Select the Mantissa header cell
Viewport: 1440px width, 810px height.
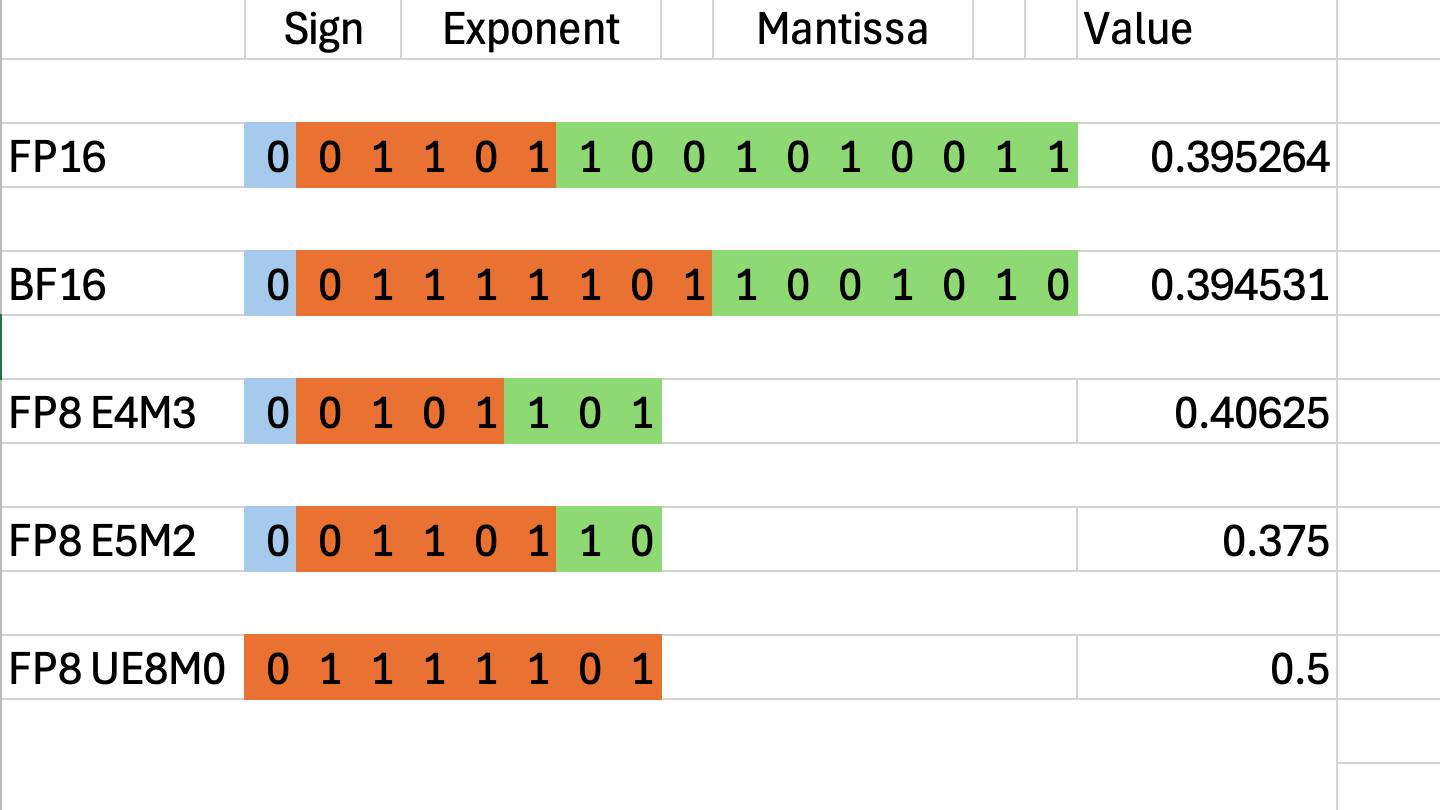pos(842,29)
